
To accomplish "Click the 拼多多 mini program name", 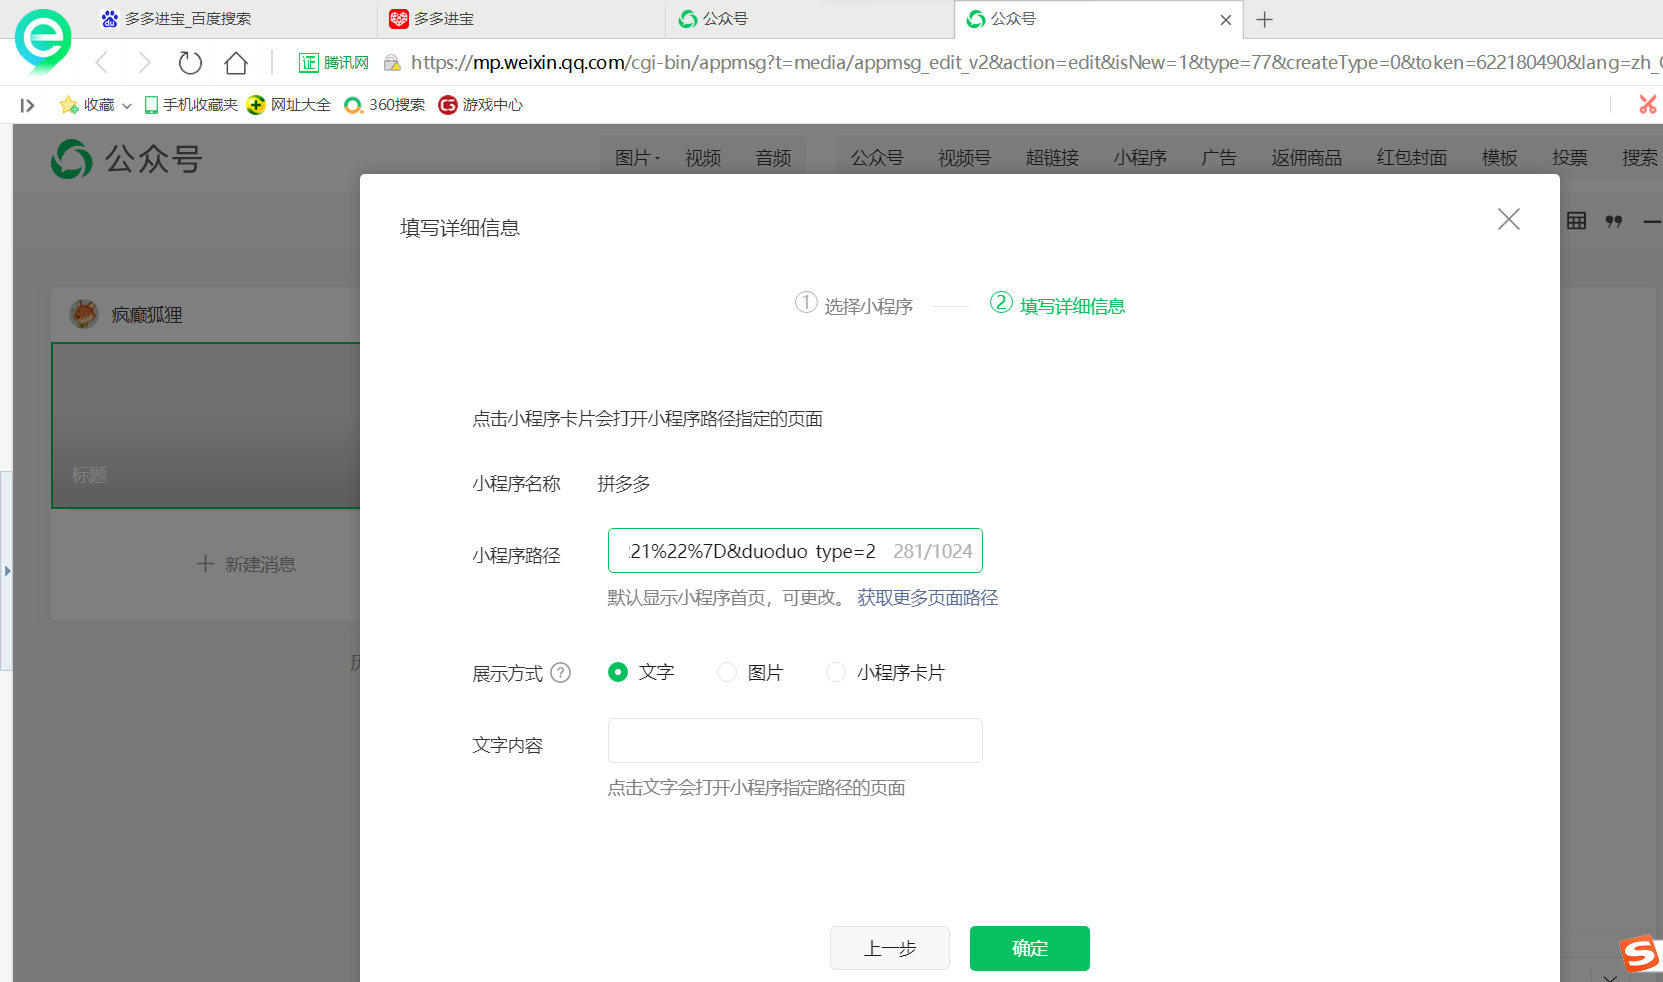I will pyautogui.click(x=624, y=484).
